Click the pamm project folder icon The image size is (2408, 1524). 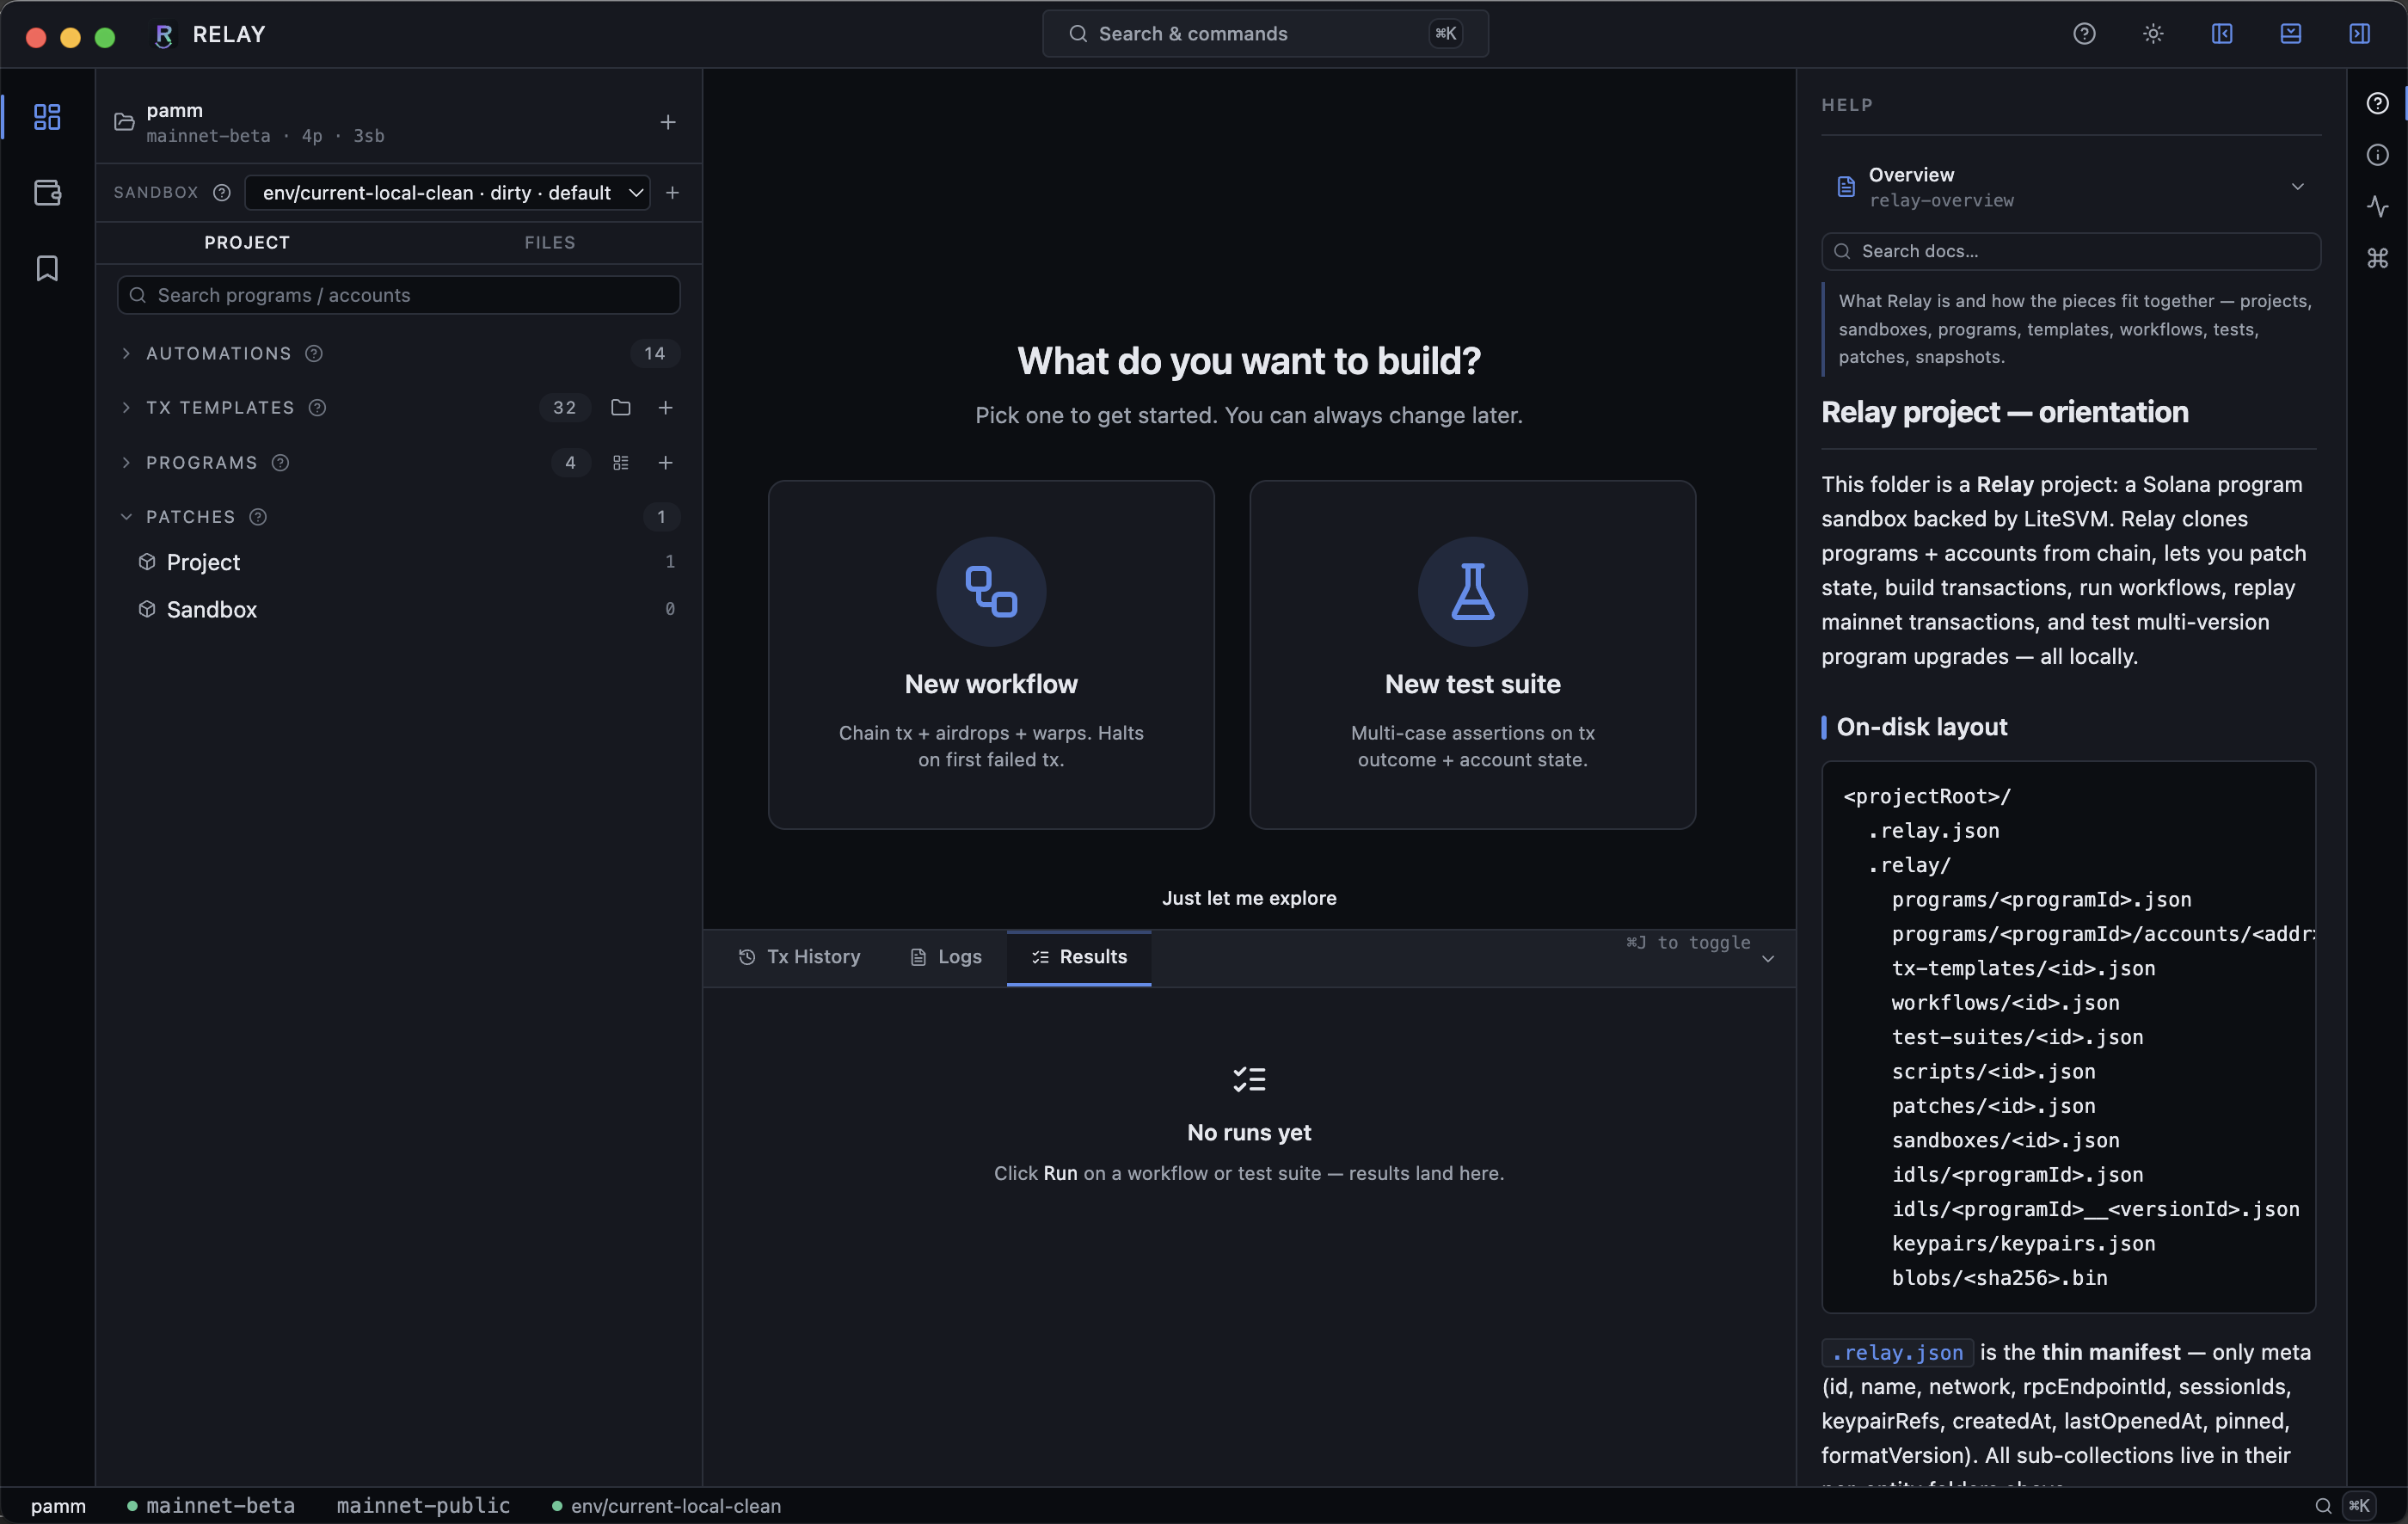[x=124, y=122]
